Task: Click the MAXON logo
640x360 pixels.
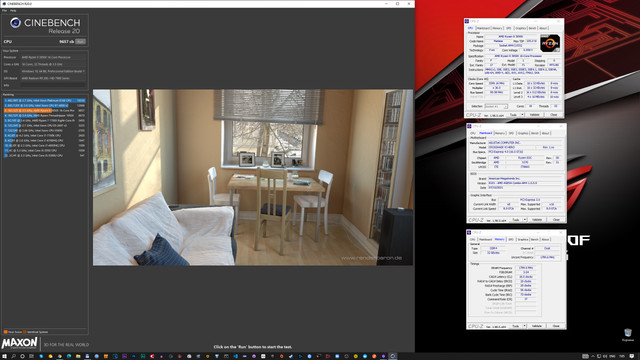Action: click(x=19, y=343)
